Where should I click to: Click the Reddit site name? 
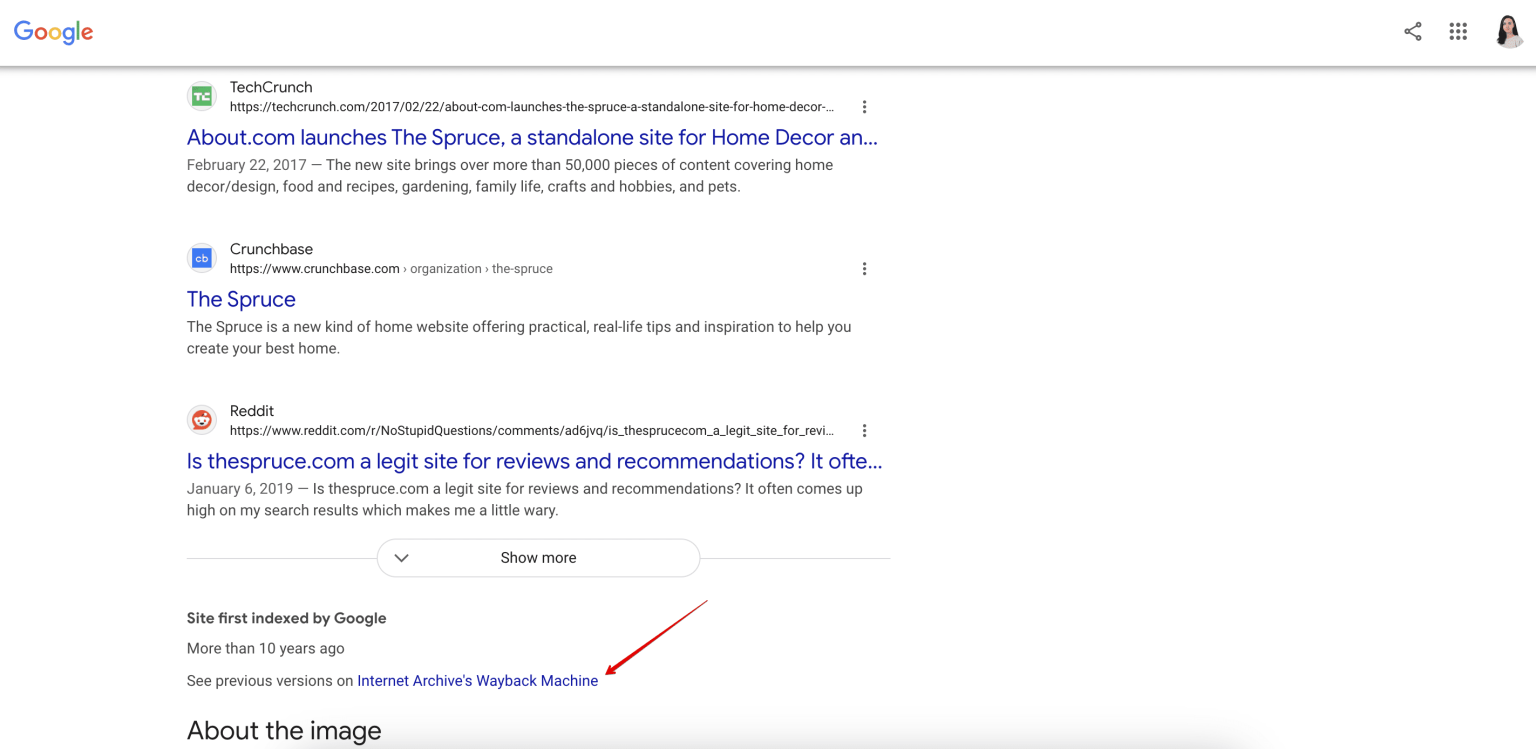pyautogui.click(x=252, y=411)
